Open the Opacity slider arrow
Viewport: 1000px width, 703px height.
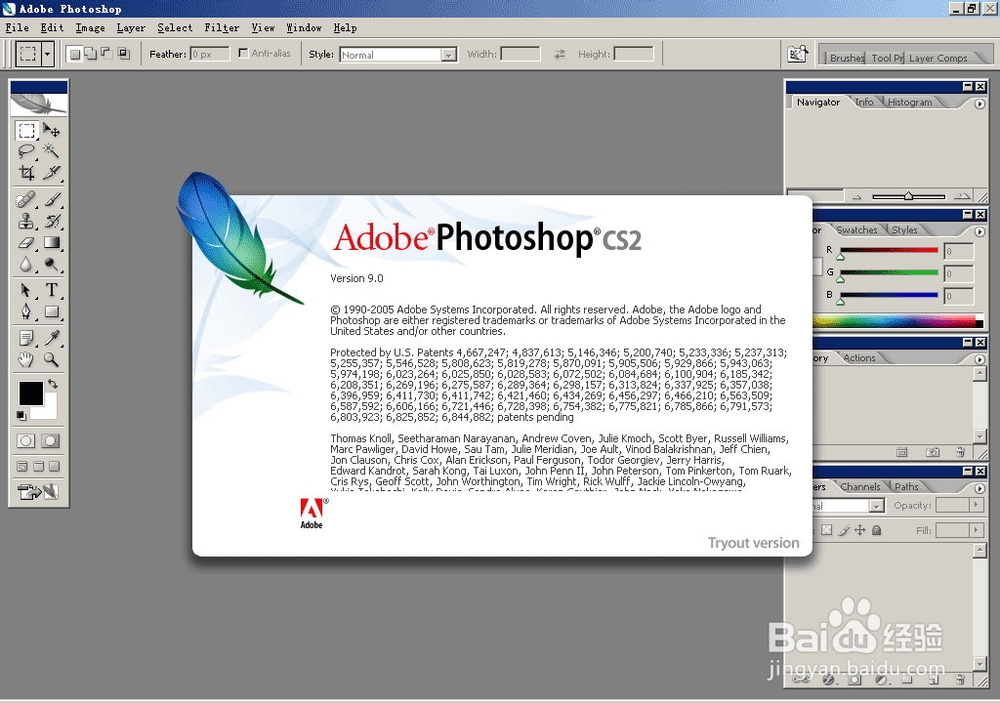976,505
